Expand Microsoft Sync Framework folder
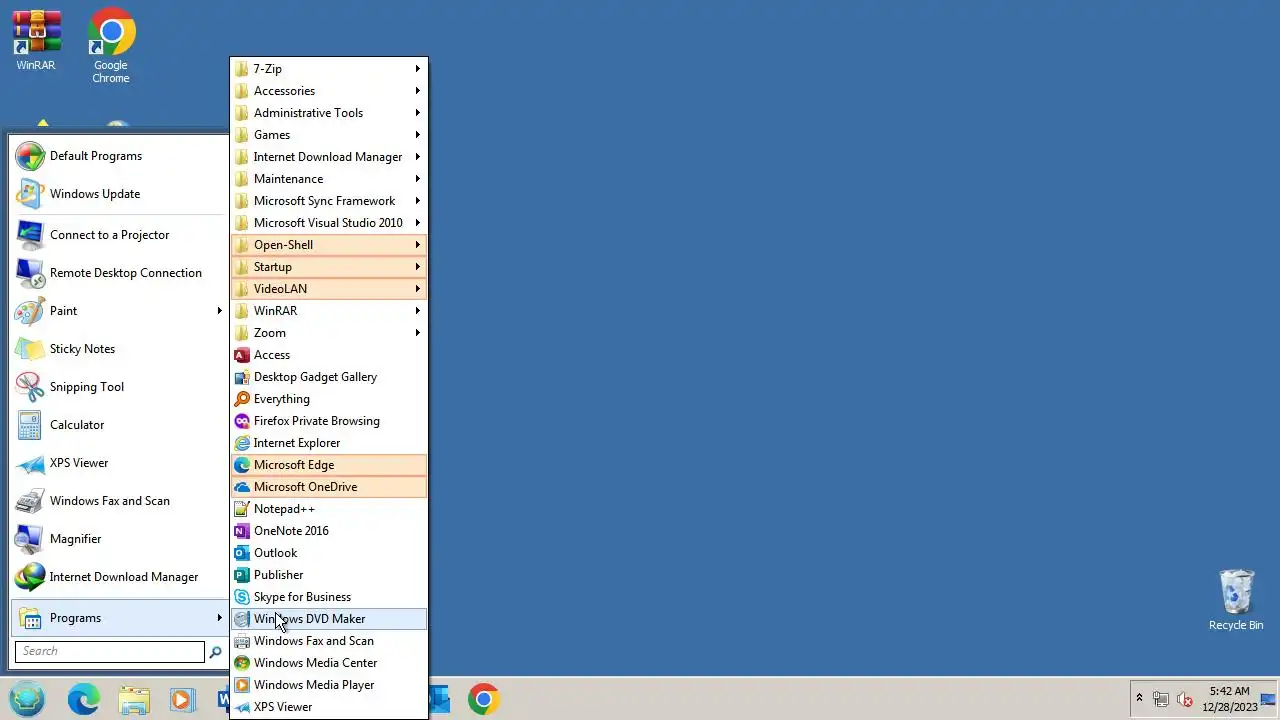Screen dimensions: 1280x720 point(329,201)
